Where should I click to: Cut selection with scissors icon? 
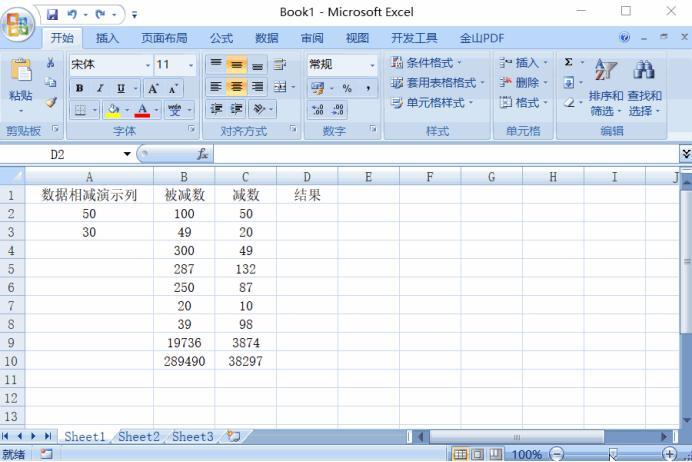[50, 63]
